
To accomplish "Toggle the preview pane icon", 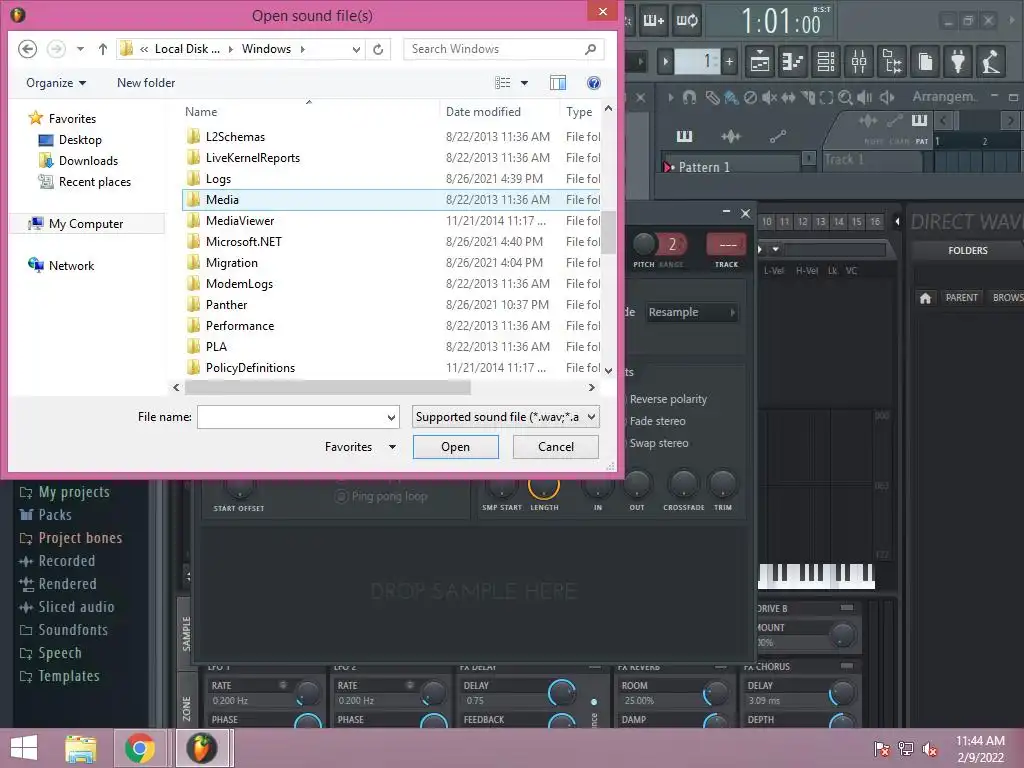I will [x=558, y=83].
